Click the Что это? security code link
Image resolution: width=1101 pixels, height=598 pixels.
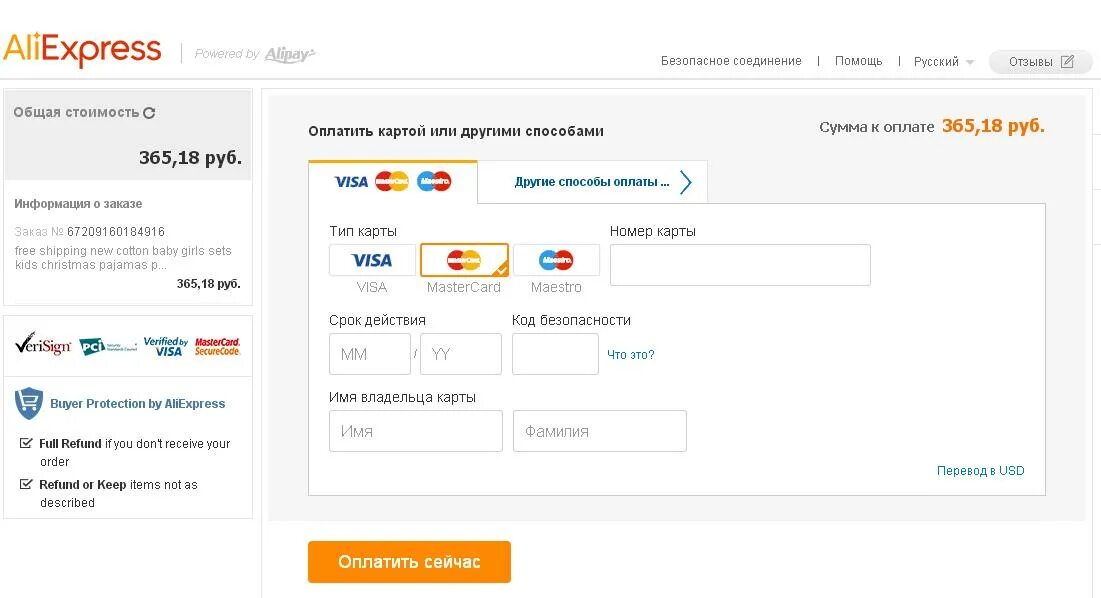(631, 355)
